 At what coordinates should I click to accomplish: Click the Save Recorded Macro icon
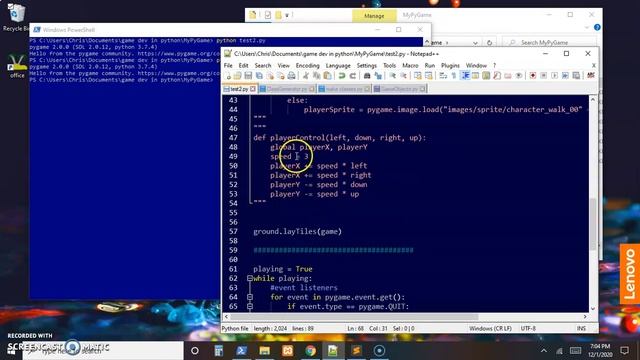click(576, 76)
